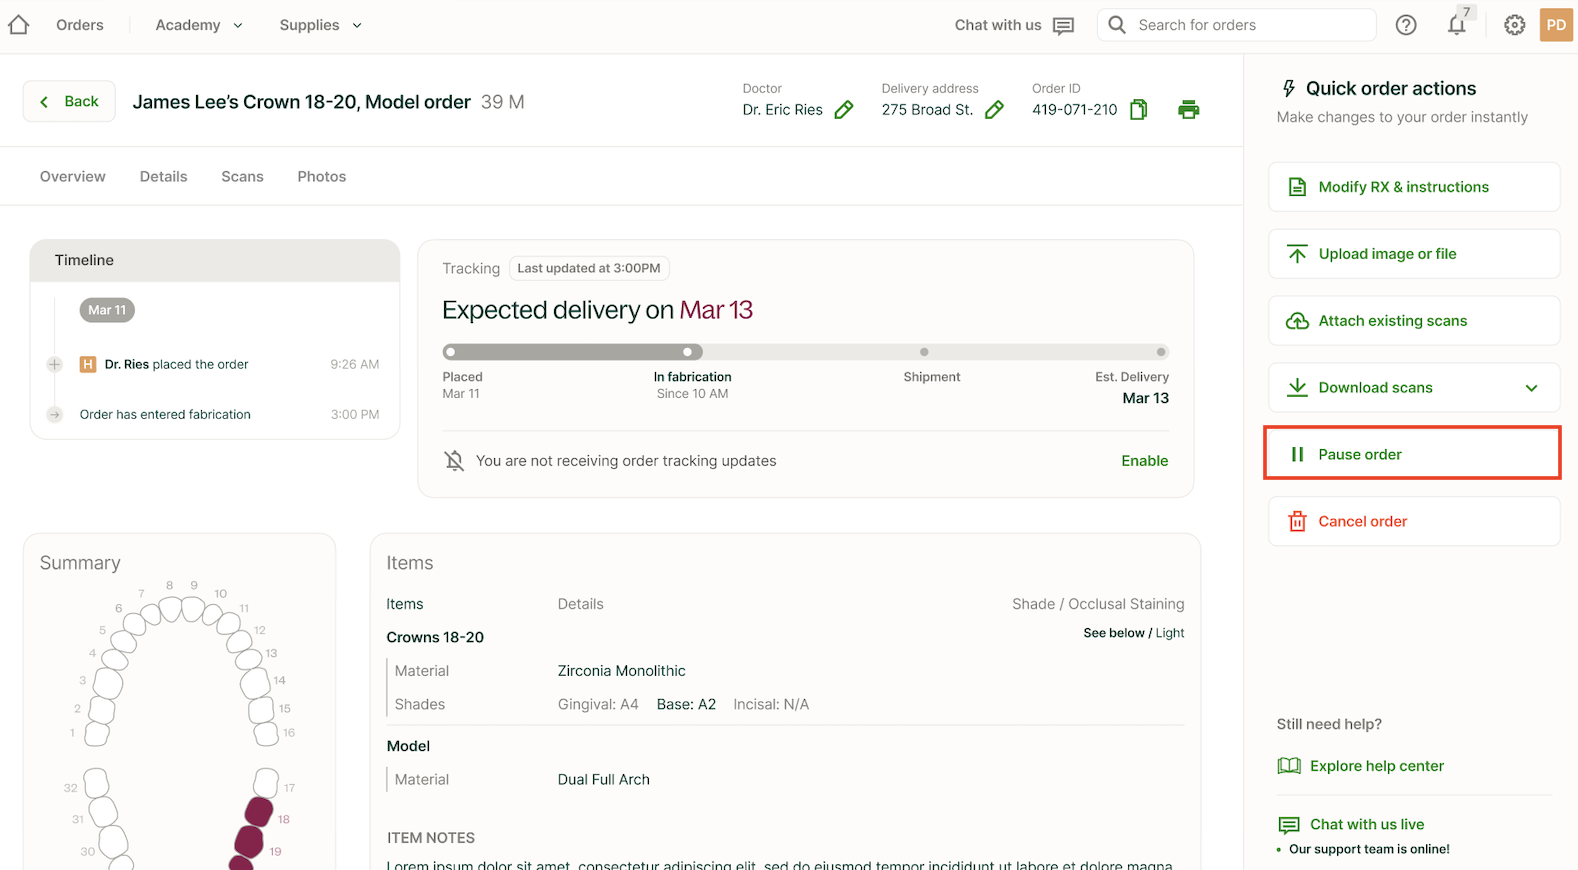1578x870 pixels.
Task: Open the help question mark icon
Action: click(1406, 25)
